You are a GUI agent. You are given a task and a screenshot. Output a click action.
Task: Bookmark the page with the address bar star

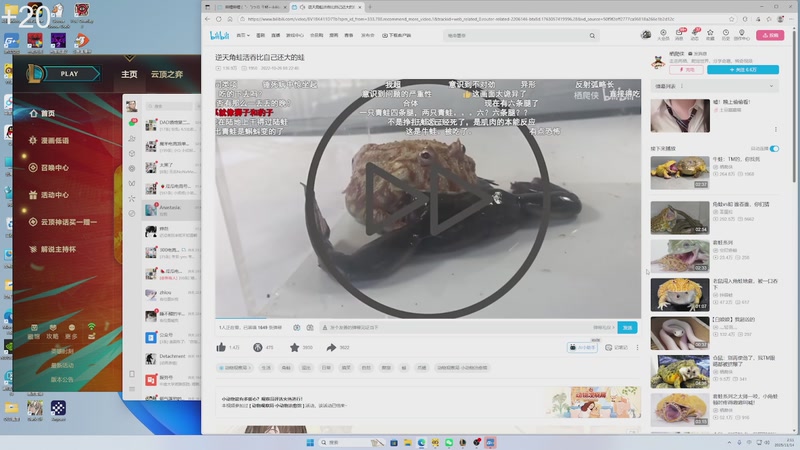click(732, 19)
